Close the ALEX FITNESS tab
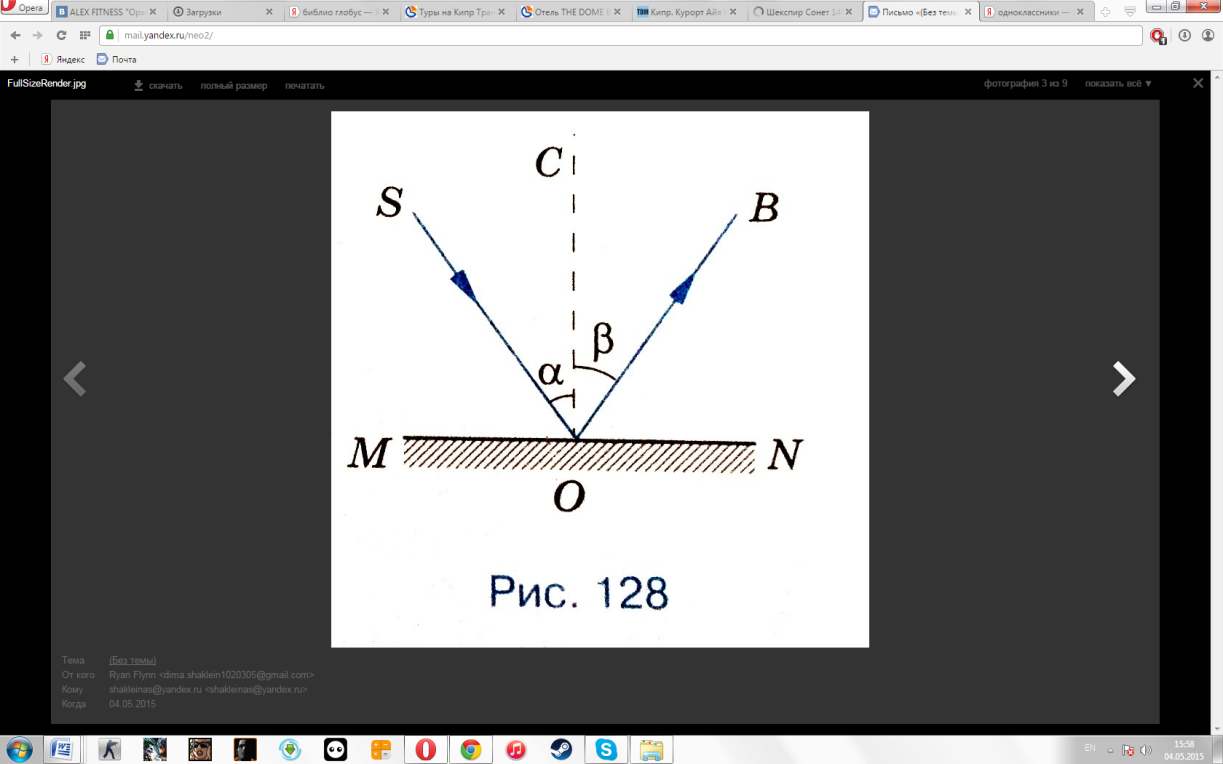This screenshot has height=764, width=1223. pyautogui.click(x=152, y=12)
